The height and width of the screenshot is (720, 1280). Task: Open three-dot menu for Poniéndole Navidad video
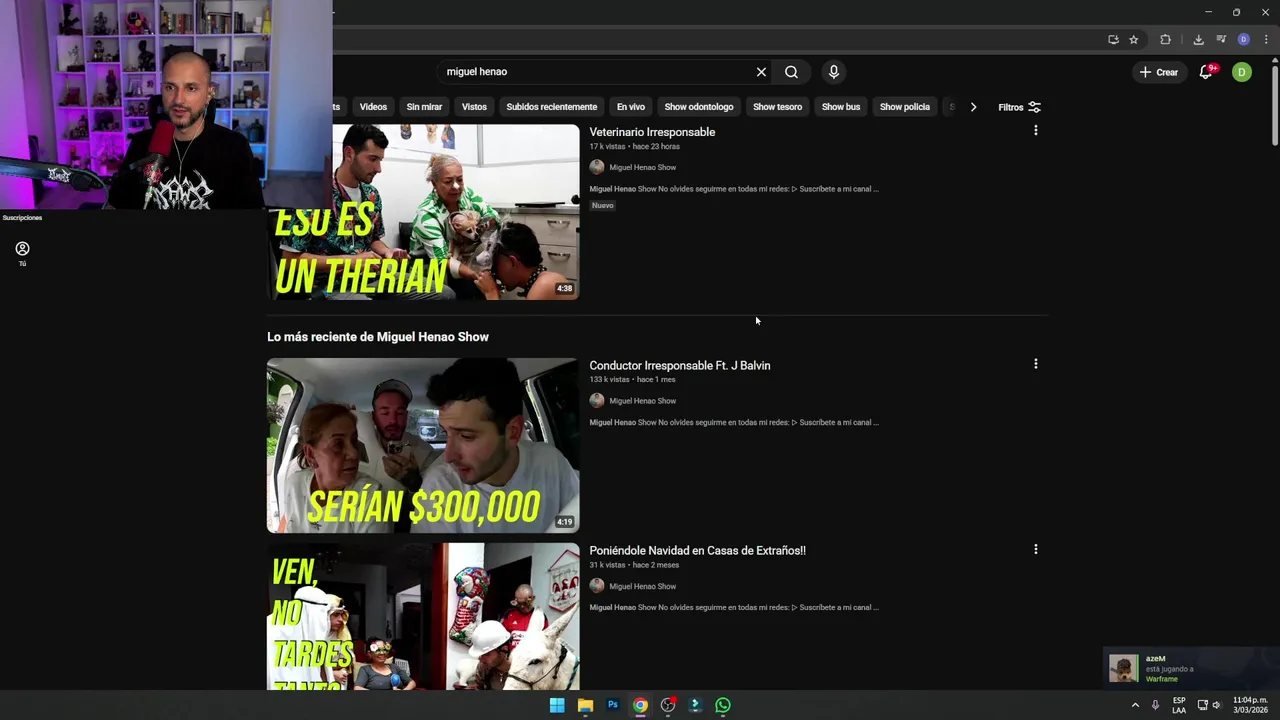click(1035, 549)
